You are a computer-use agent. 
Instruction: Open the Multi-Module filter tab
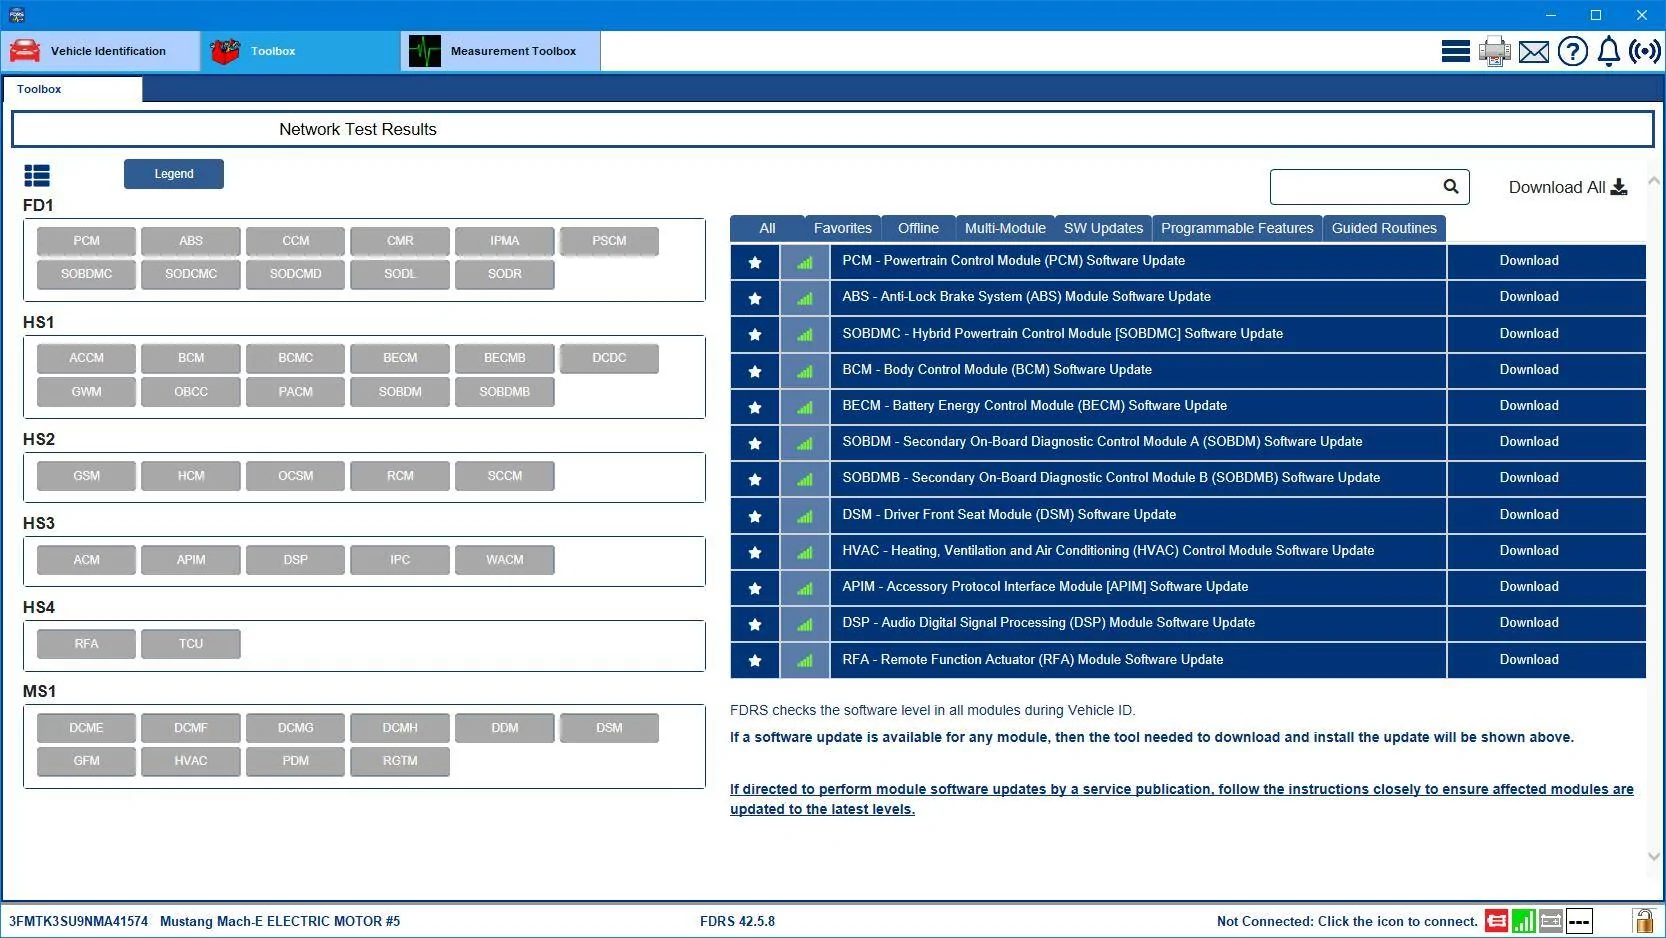tap(1005, 228)
